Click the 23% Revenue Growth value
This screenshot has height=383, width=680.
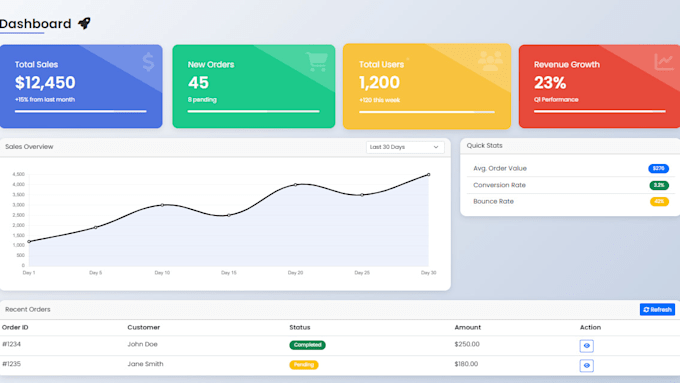coord(550,82)
